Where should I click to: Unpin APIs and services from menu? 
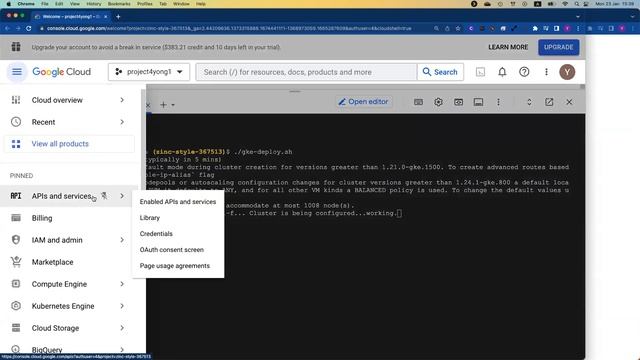click(x=104, y=196)
